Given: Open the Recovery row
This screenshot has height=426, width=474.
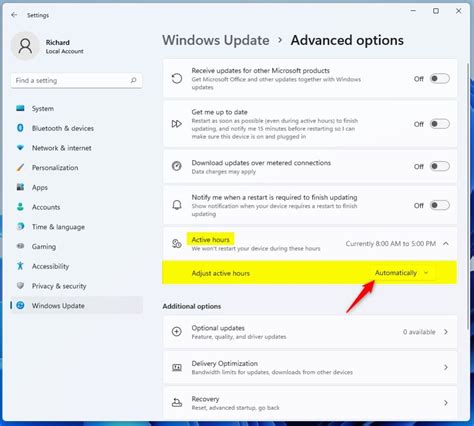Looking at the screenshot, I should tap(310, 403).
